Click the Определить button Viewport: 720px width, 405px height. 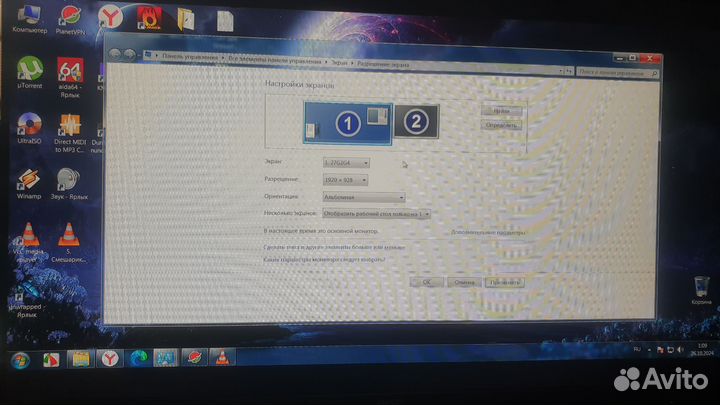[501, 126]
